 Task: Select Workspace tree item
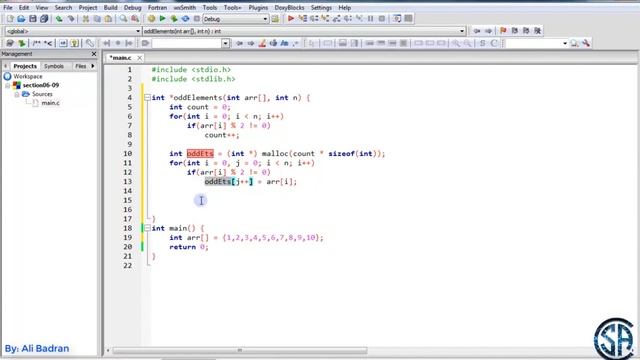pyautogui.click(x=28, y=76)
